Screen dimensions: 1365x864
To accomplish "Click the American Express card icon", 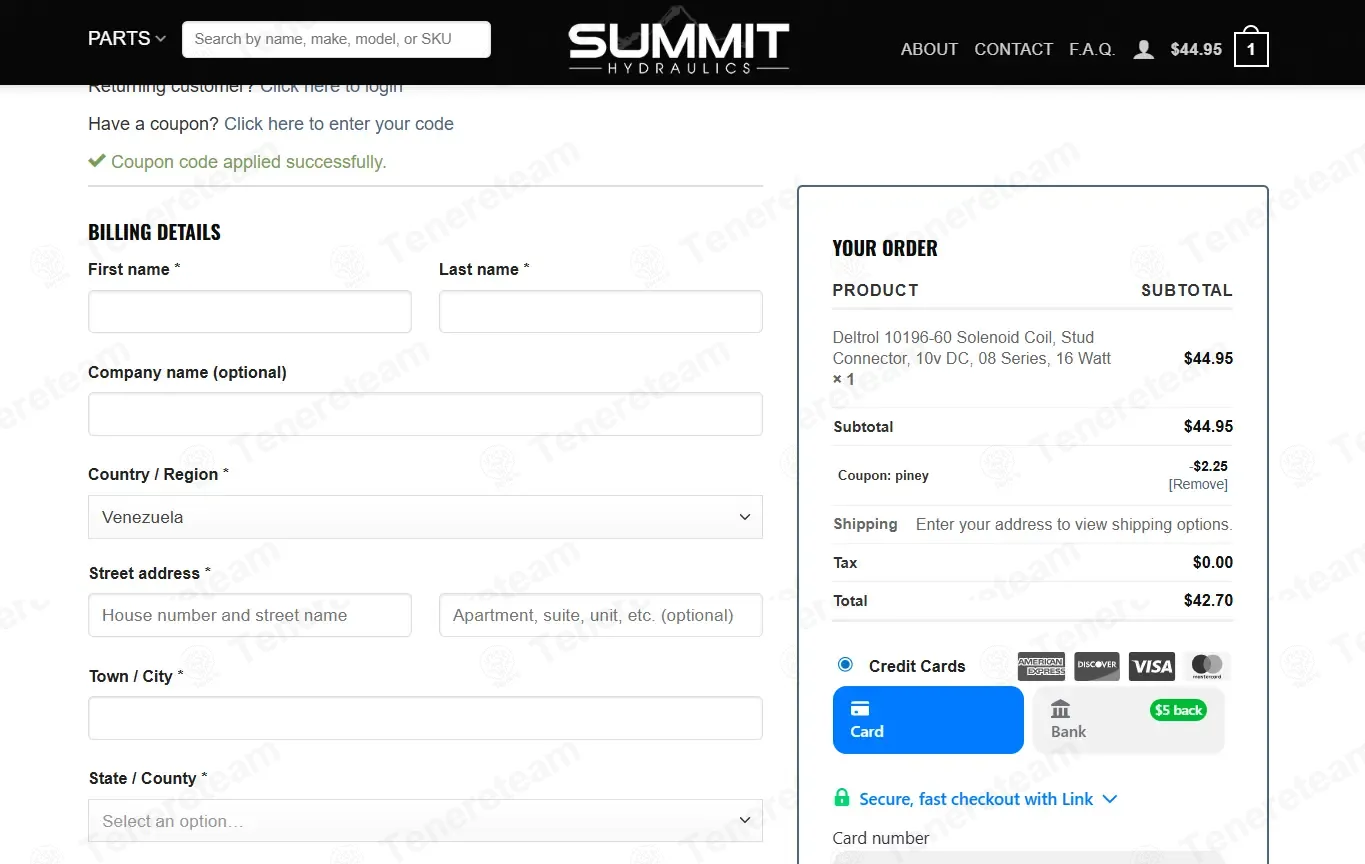I will (x=1041, y=666).
